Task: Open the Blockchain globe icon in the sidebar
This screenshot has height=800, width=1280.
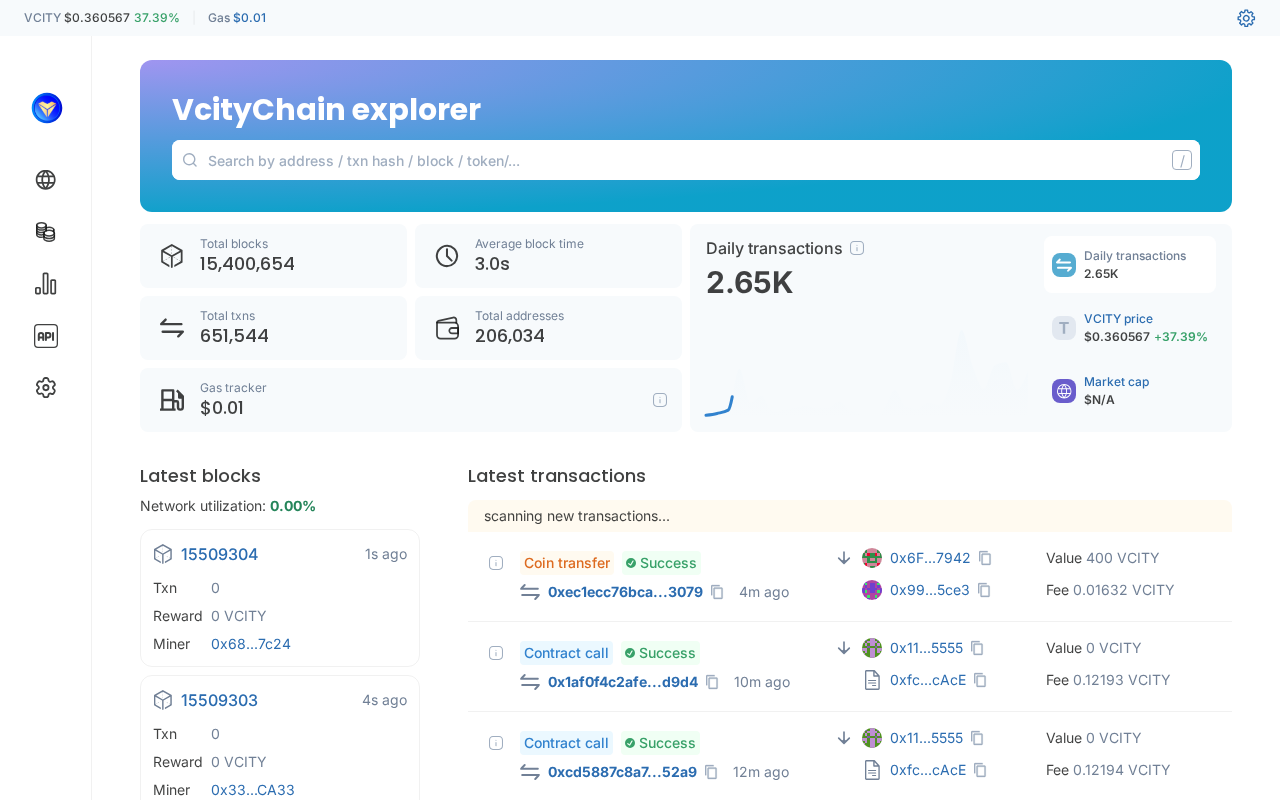Action: tap(45, 180)
